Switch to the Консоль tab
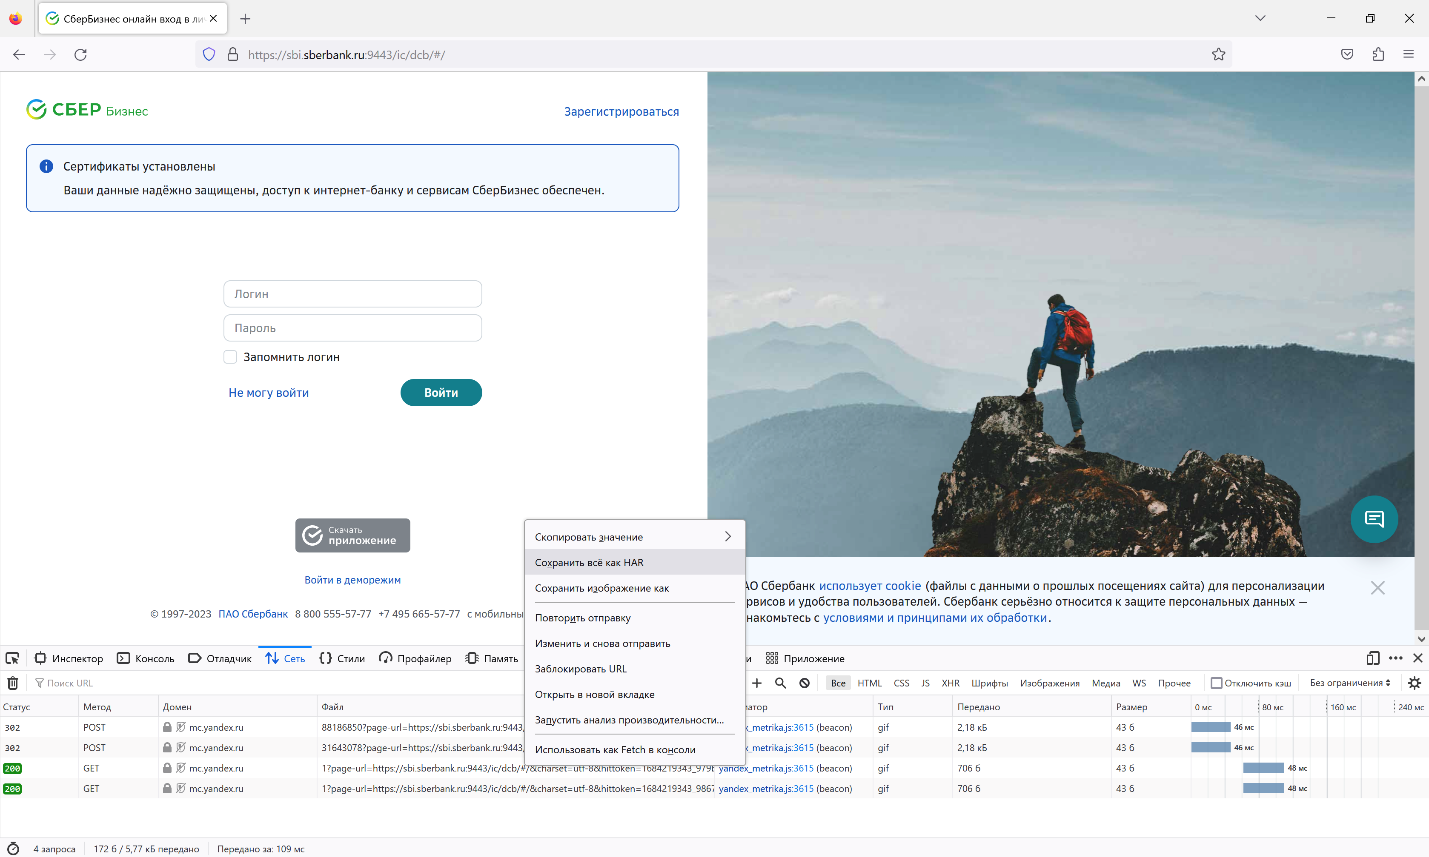1429x857 pixels. [x=146, y=658]
